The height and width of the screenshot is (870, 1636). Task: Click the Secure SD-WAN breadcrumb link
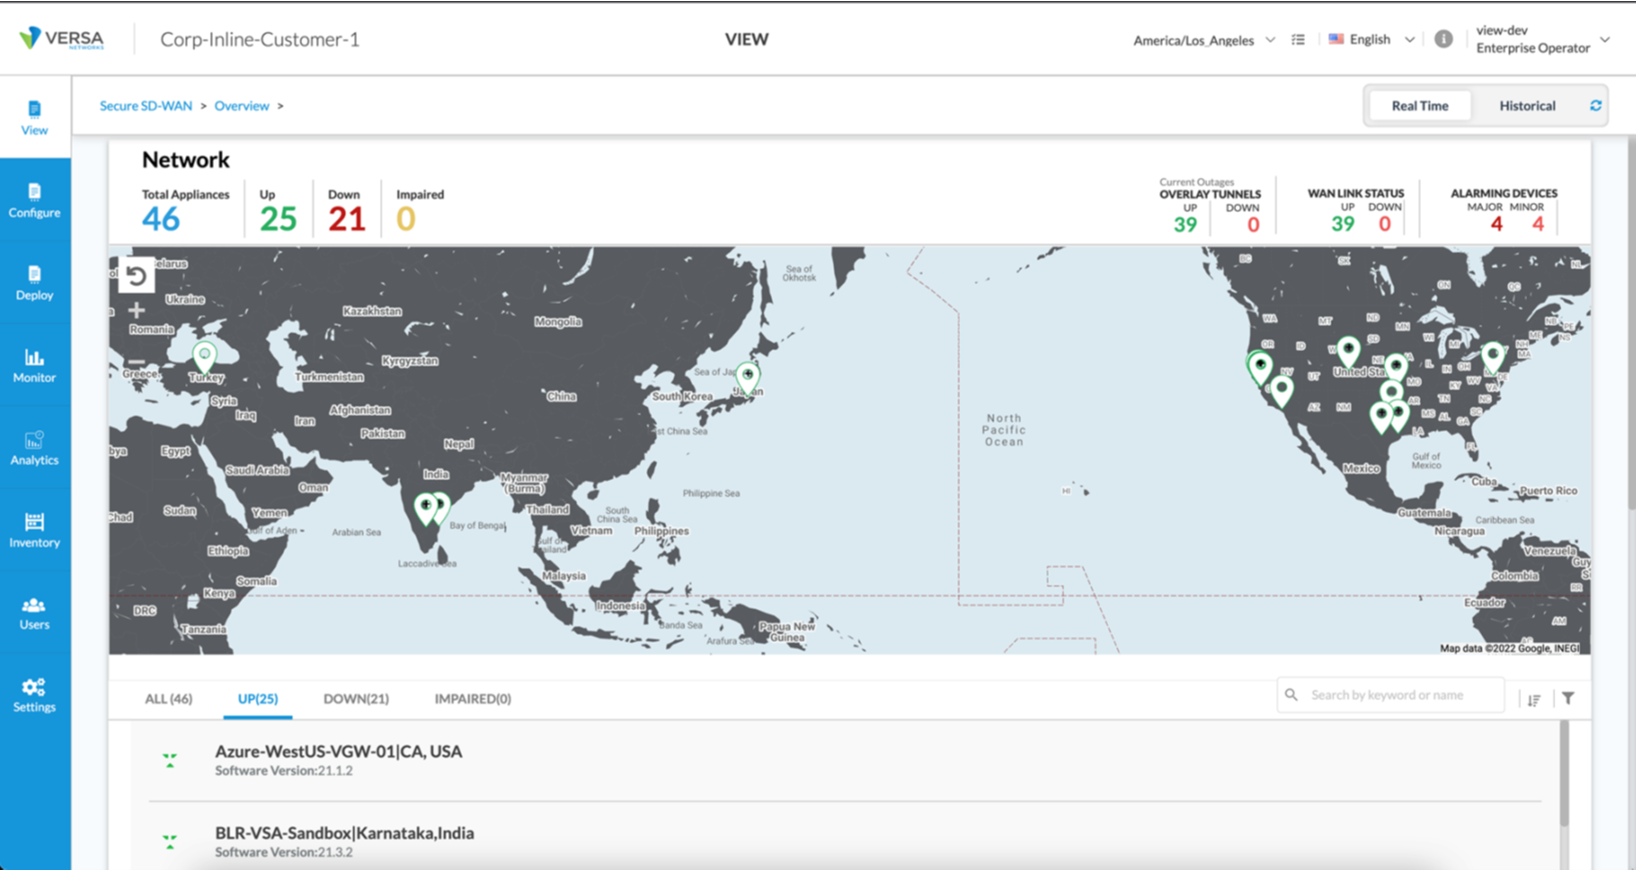click(x=146, y=106)
